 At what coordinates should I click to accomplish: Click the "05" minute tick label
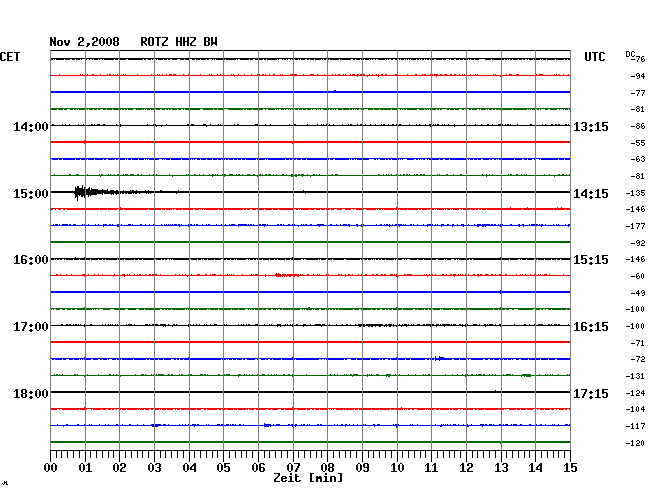click(223, 468)
